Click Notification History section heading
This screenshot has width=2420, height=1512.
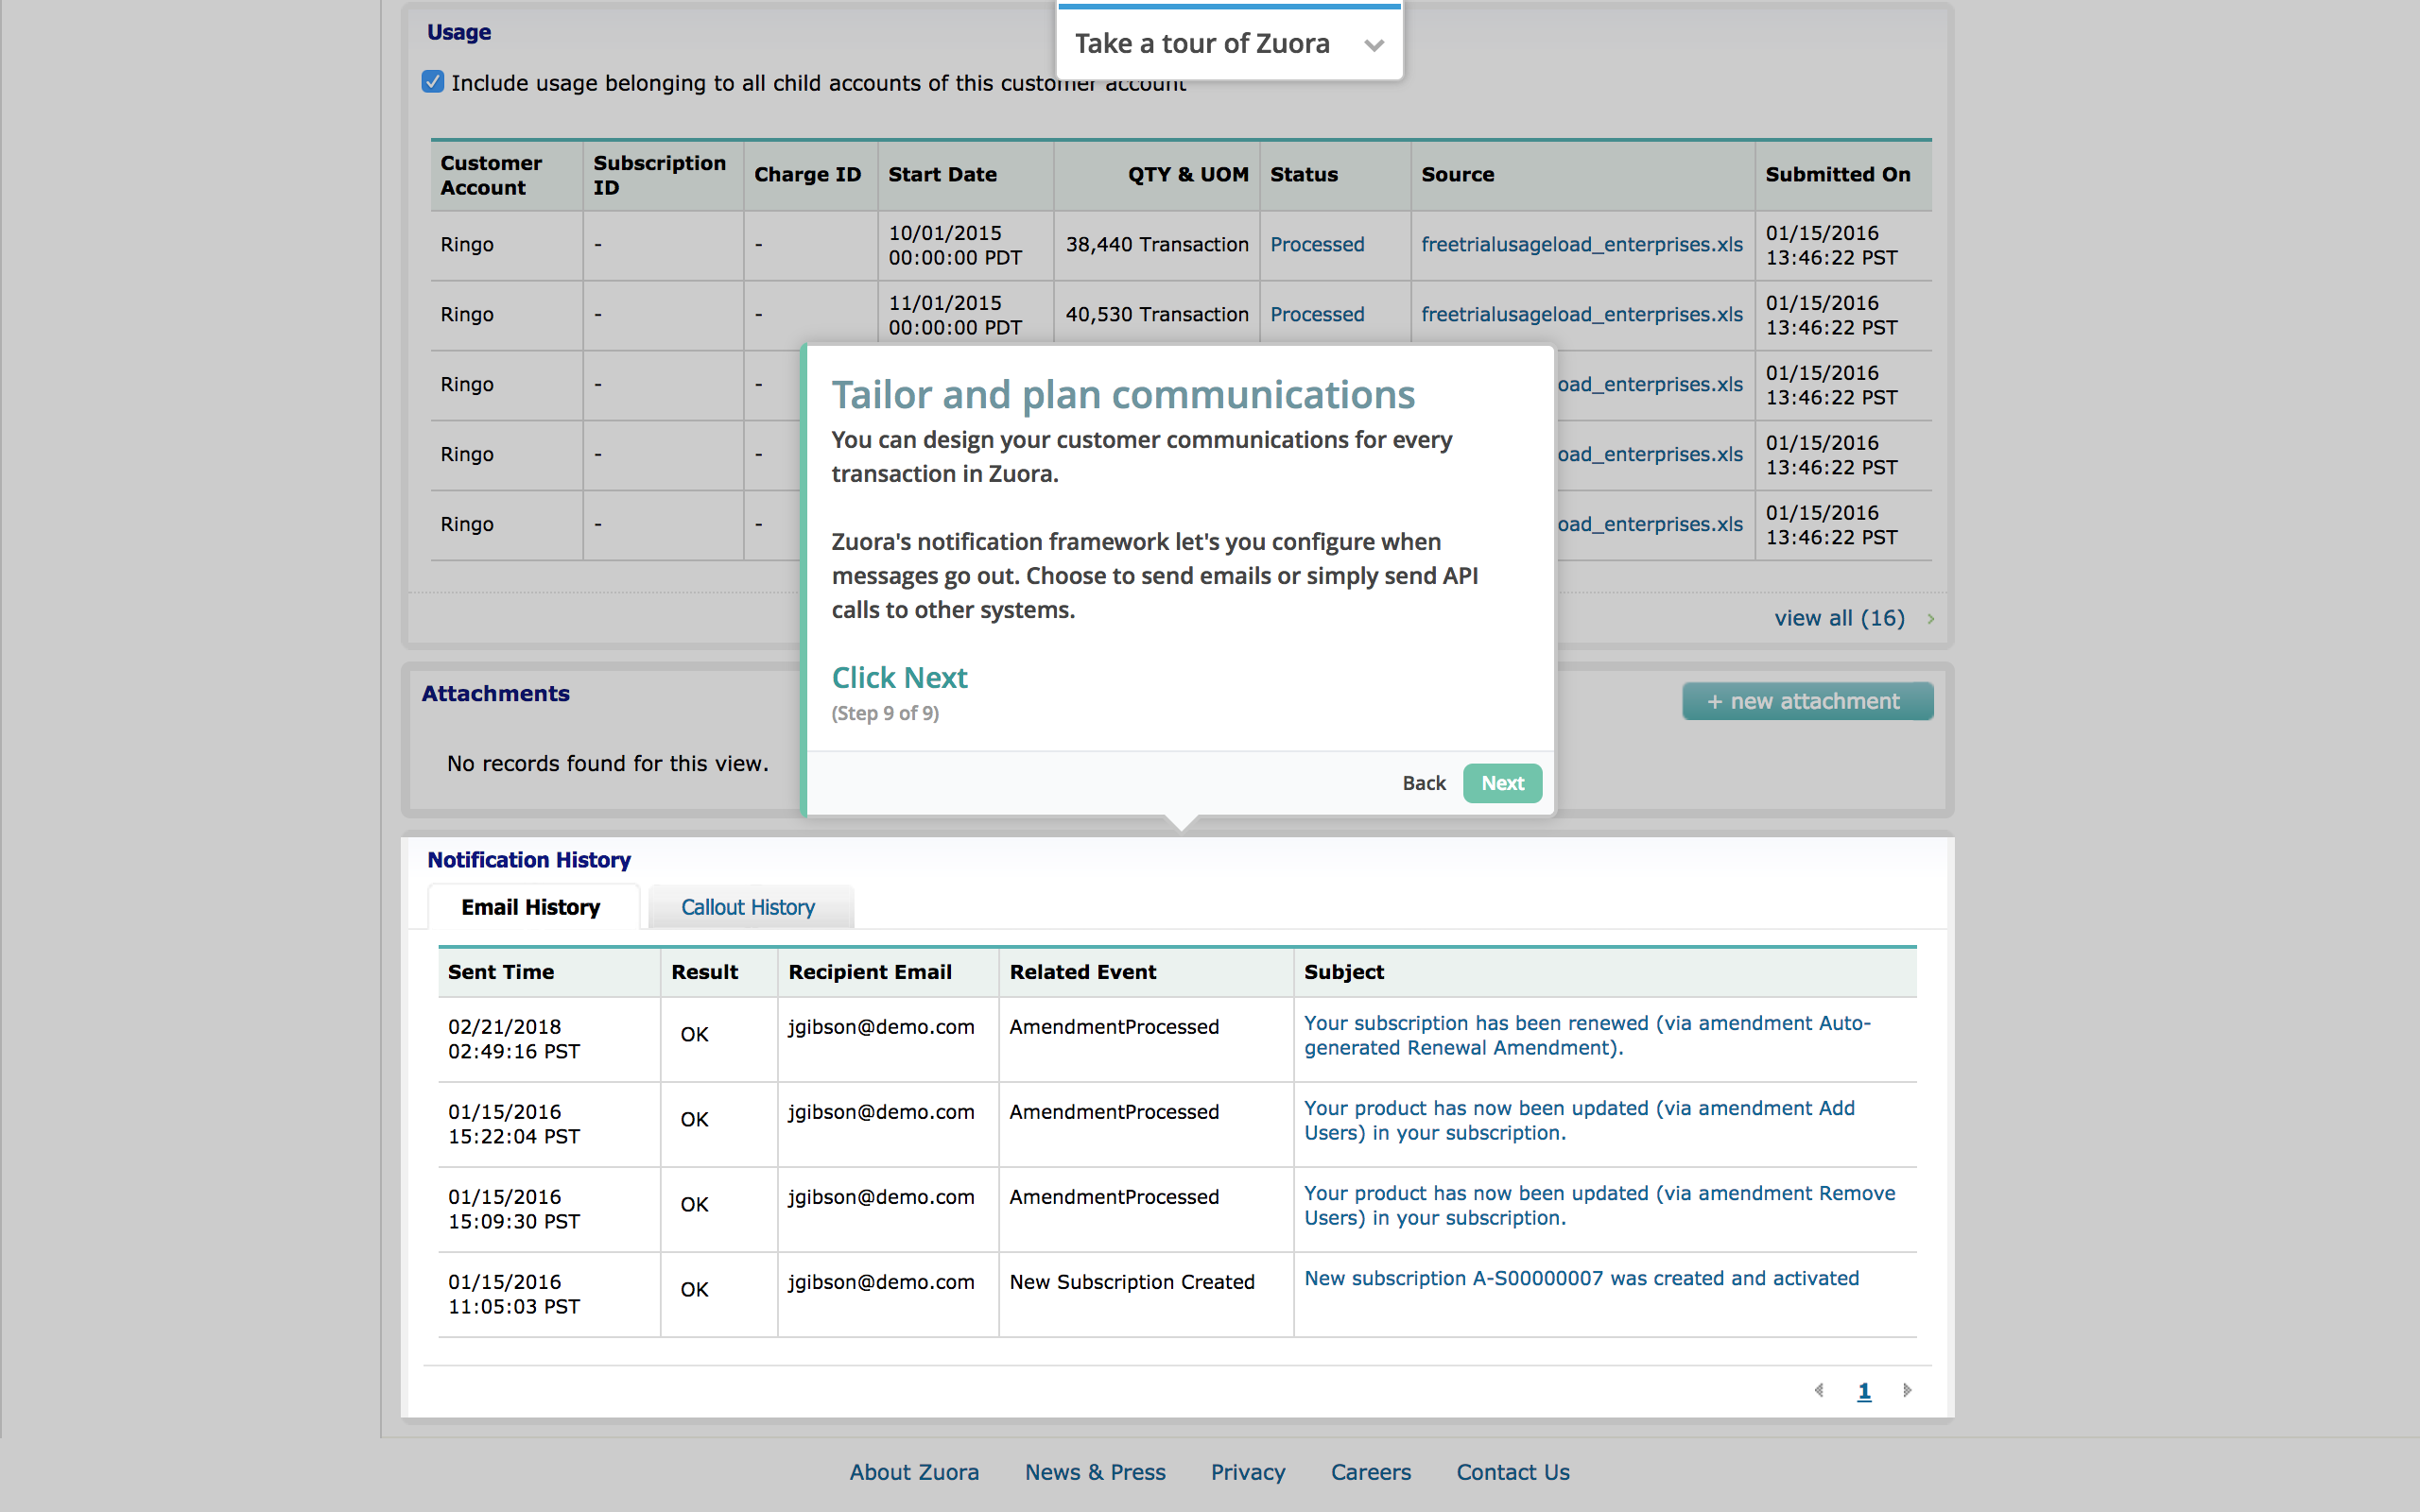point(529,860)
